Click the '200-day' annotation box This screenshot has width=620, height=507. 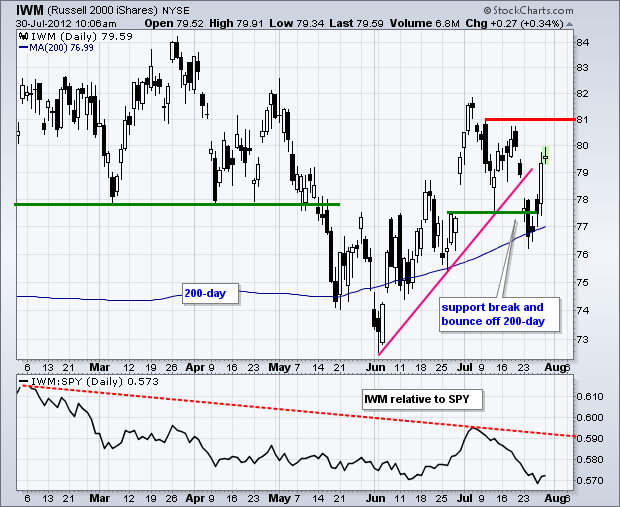(x=210, y=293)
